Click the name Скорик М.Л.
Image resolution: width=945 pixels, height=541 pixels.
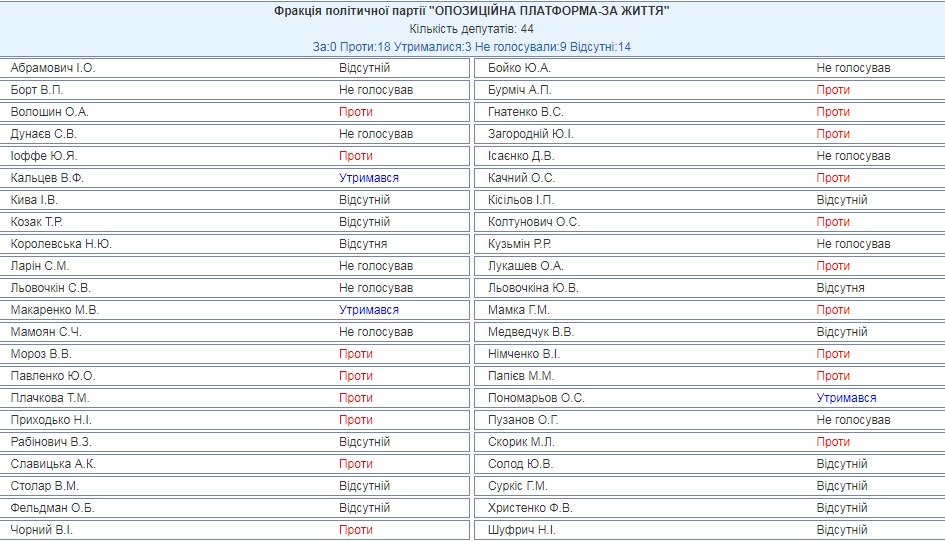tap(521, 442)
